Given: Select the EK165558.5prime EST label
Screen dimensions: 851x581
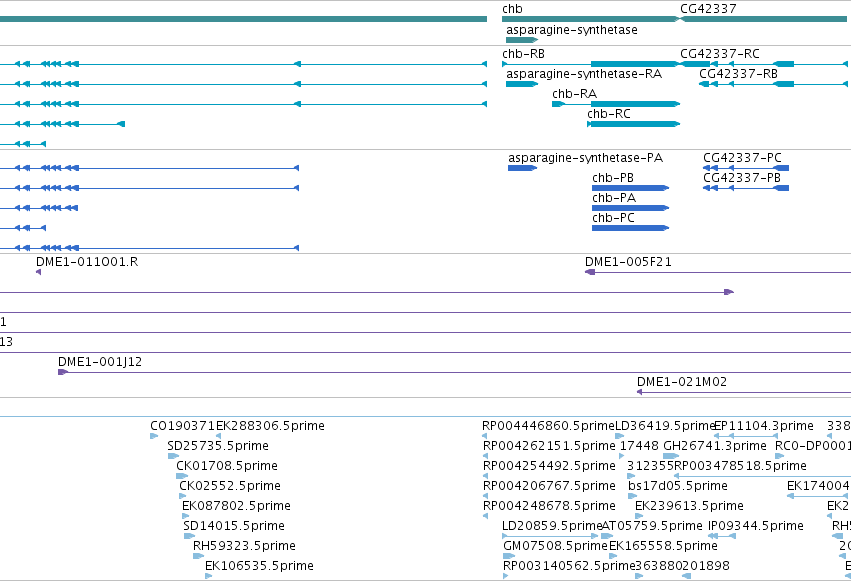Looking at the screenshot, I should pos(663,546).
